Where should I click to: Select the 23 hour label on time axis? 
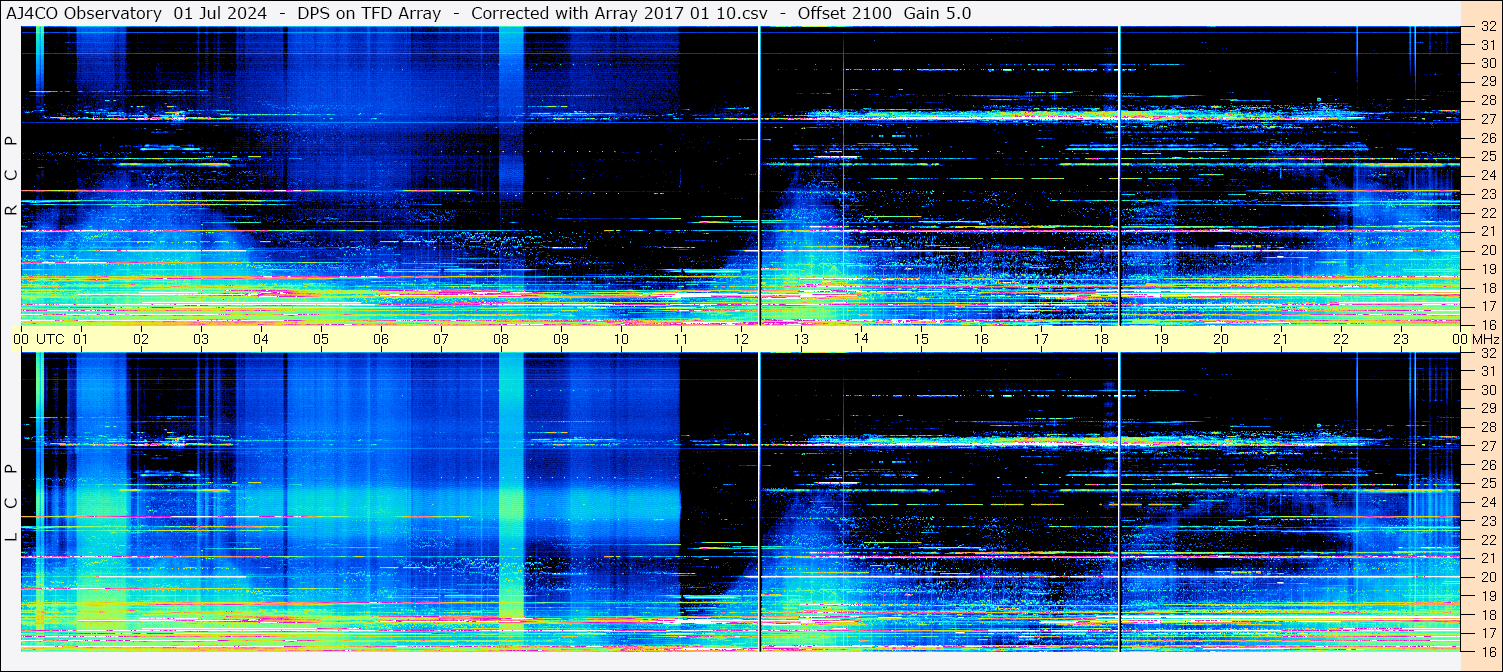point(1401,339)
